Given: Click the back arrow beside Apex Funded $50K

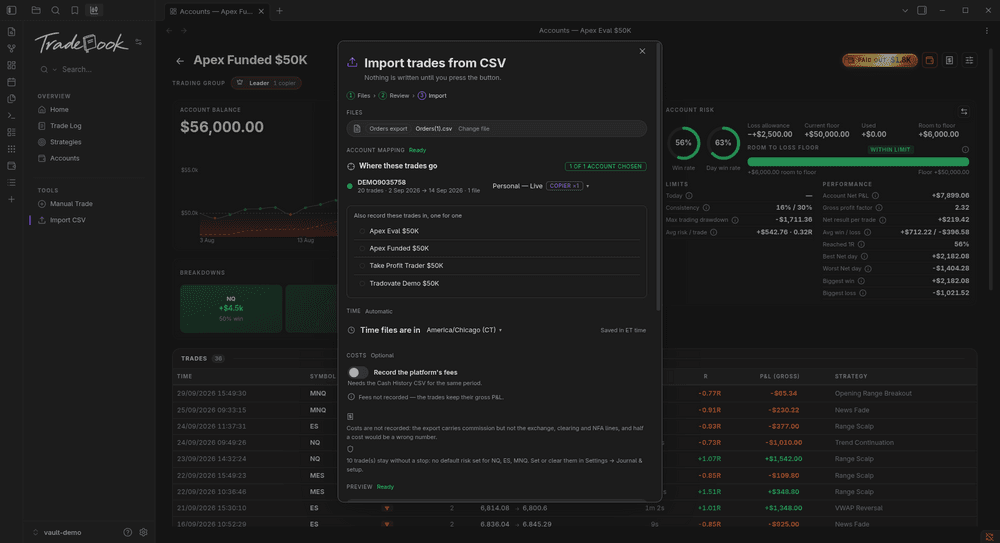Looking at the screenshot, I should click(180, 61).
